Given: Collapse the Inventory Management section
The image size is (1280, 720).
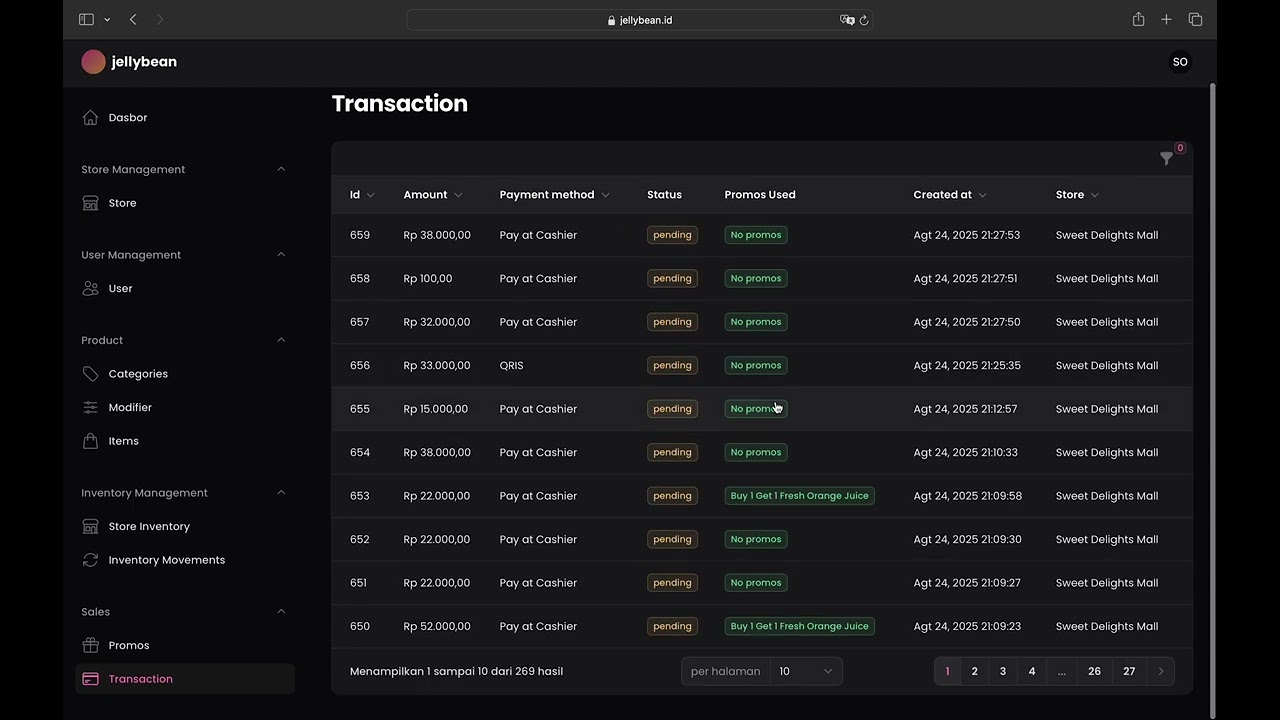Looking at the screenshot, I should [x=281, y=492].
